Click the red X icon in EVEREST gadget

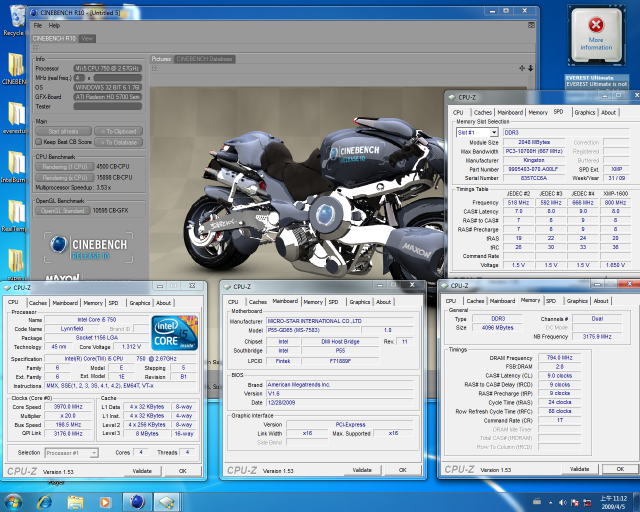coord(596,25)
